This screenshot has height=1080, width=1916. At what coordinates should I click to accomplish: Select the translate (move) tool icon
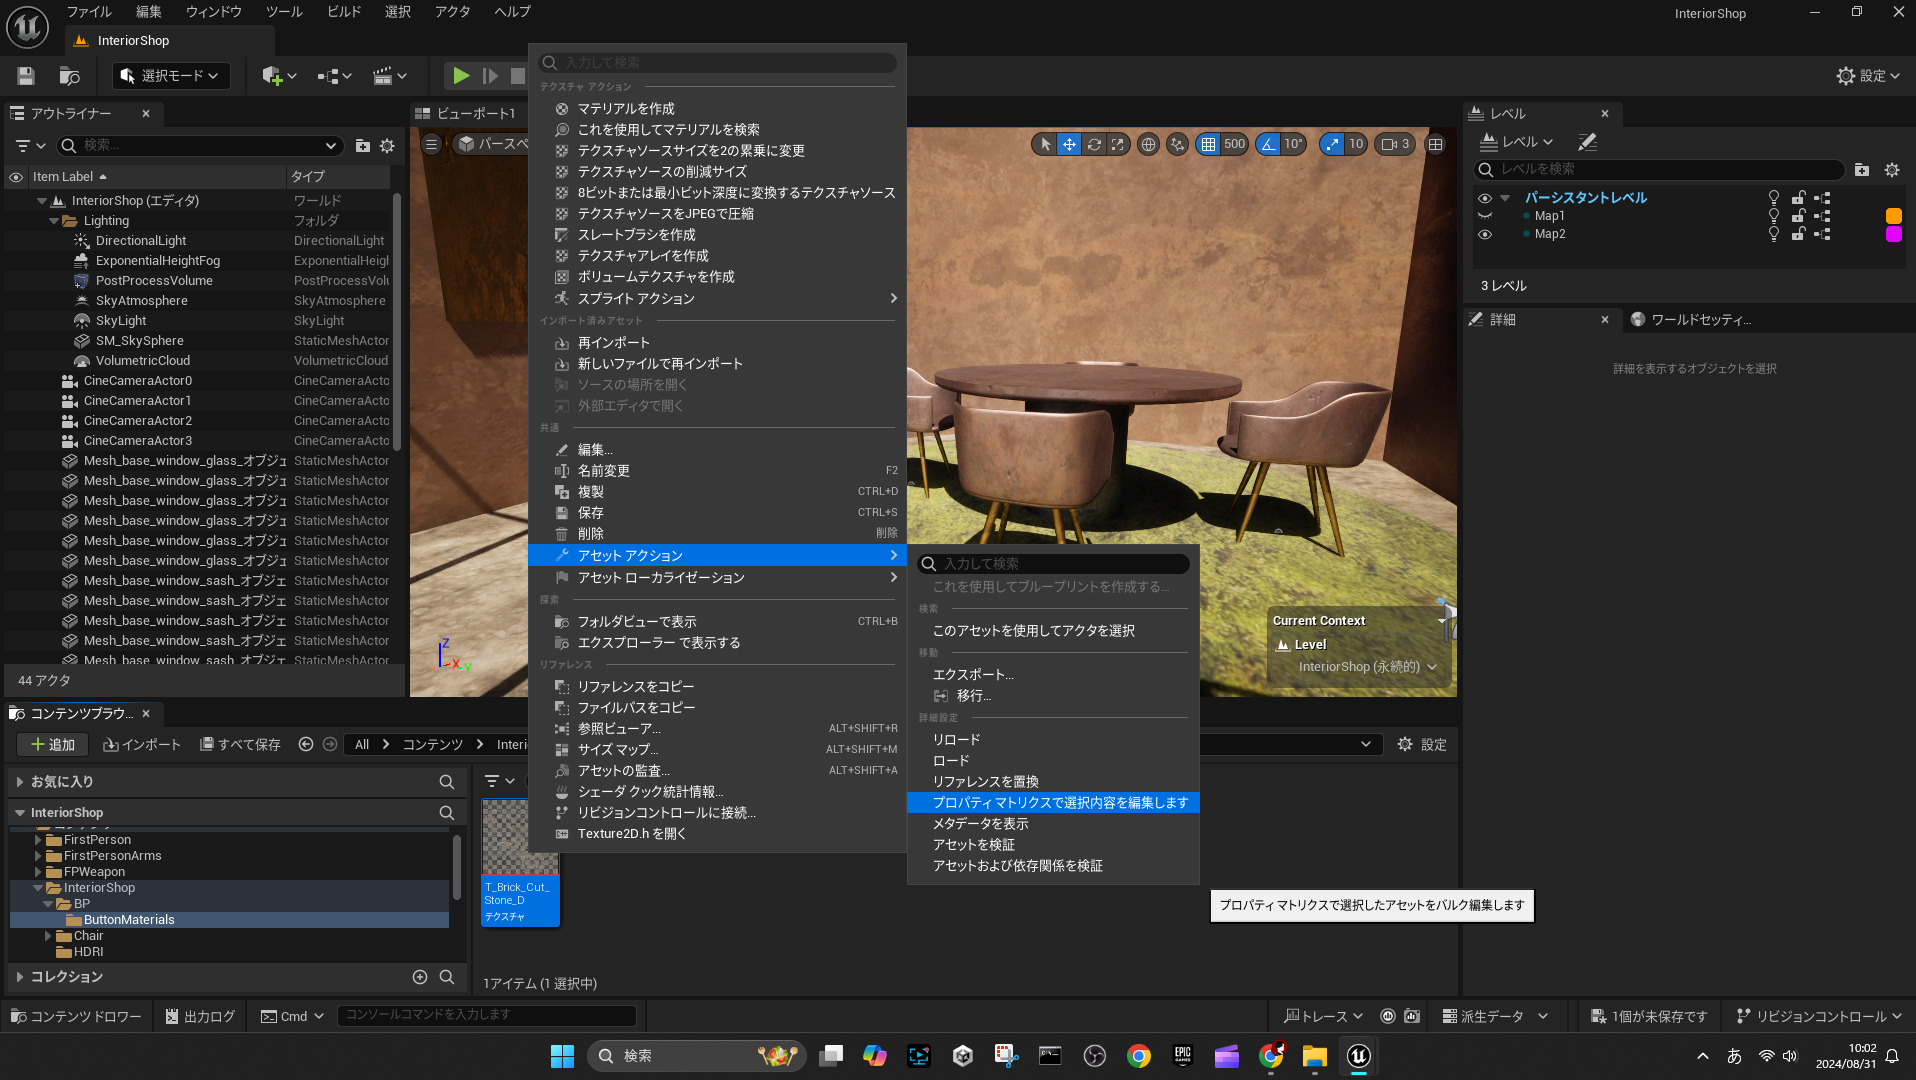[x=1069, y=144]
